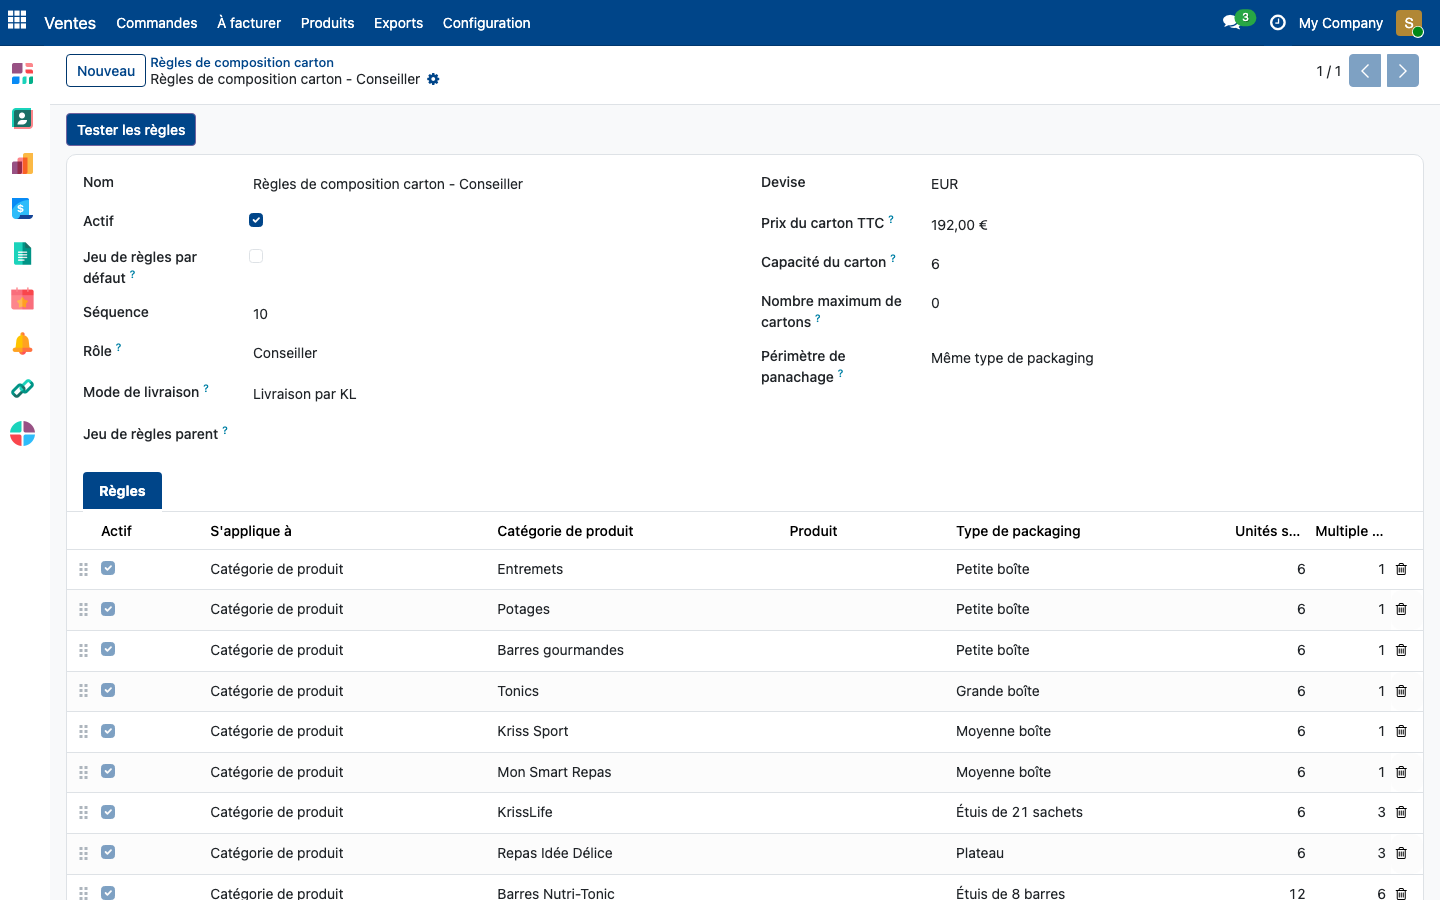This screenshot has width=1440, height=900.
Task: Delete the Entremets rule with trash icon
Action: click(1401, 569)
